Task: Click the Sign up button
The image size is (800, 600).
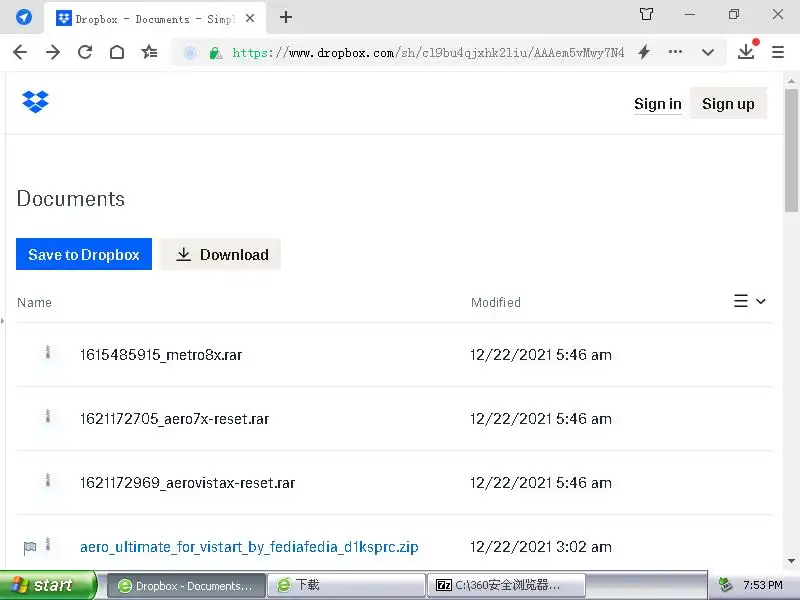Action: 728,104
